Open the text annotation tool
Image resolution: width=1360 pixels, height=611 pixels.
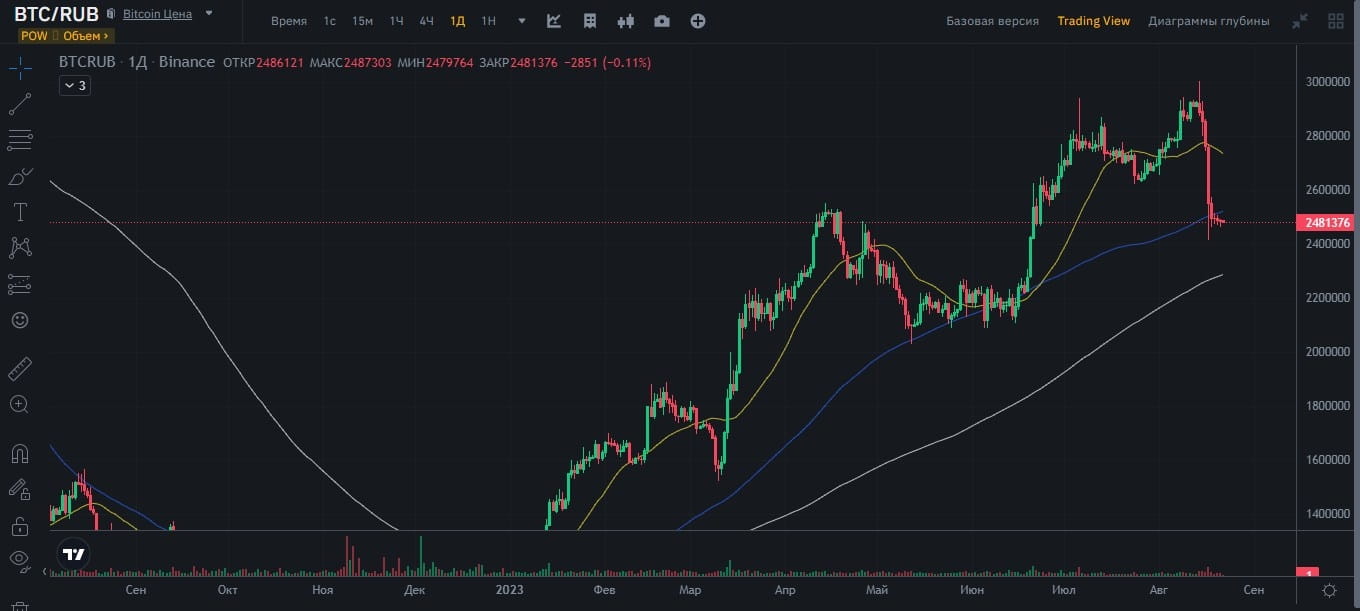tap(19, 212)
